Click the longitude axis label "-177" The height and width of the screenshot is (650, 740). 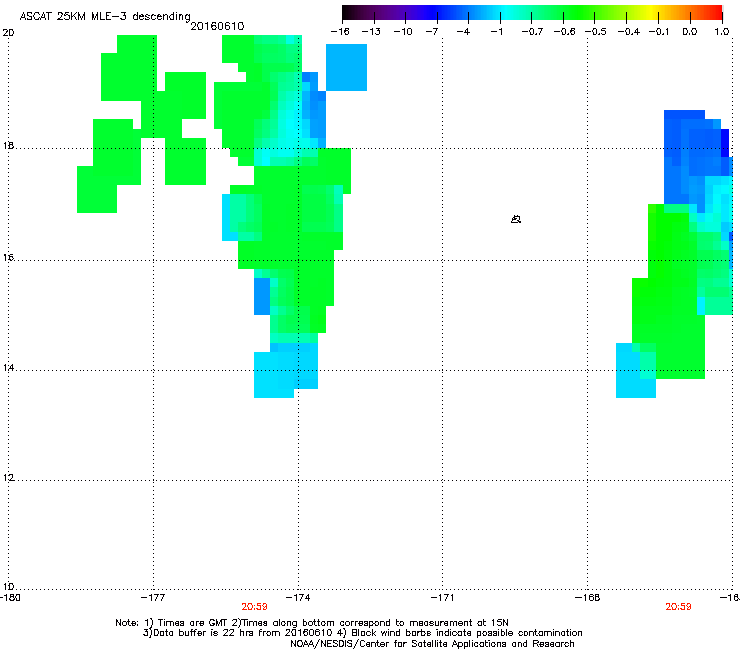(153, 598)
